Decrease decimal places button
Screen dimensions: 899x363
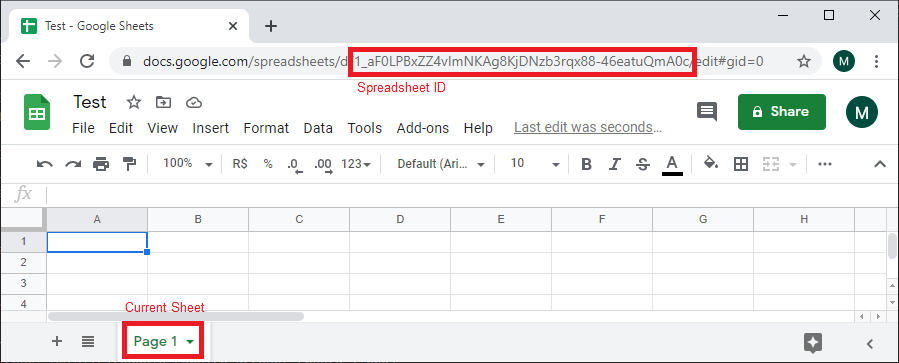295,165
